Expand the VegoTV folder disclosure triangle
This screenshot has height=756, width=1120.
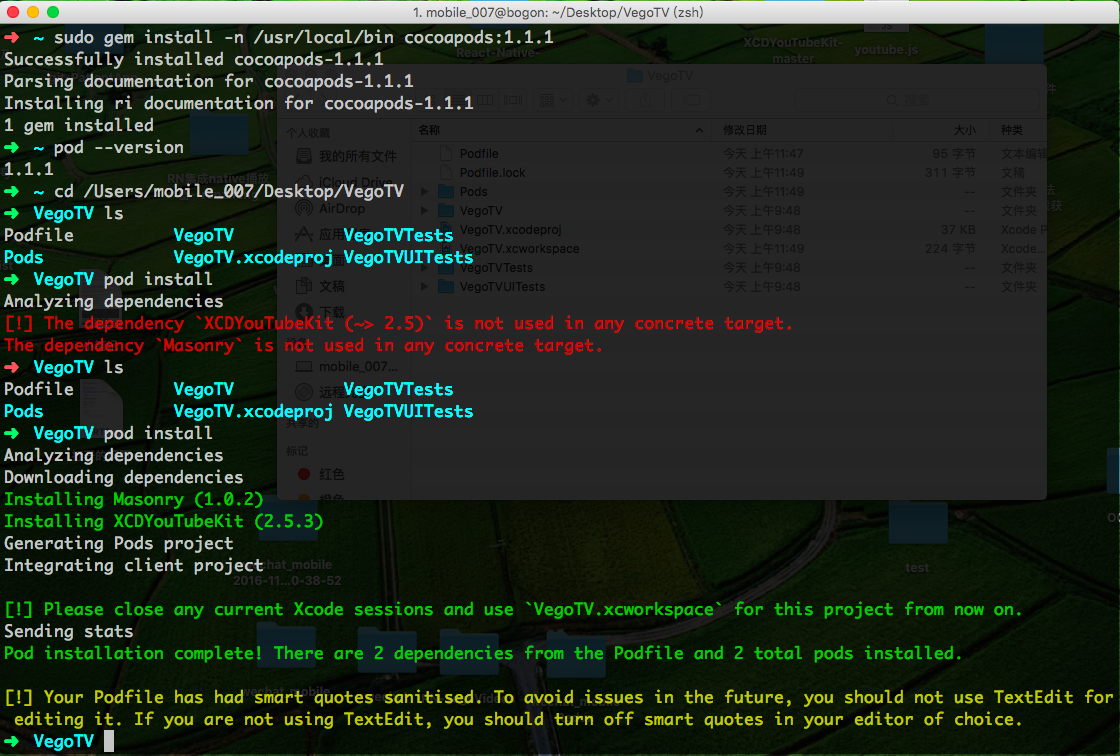click(x=424, y=211)
